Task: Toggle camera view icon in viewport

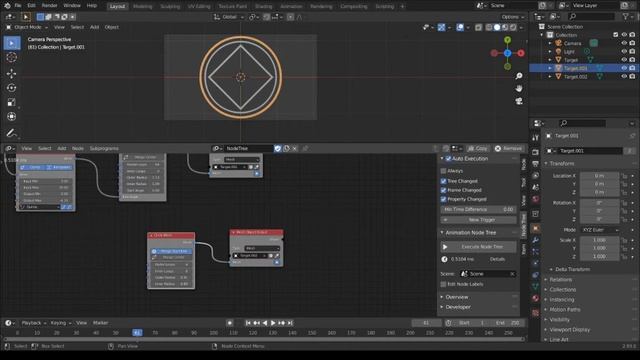Action: tap(519, 101)
